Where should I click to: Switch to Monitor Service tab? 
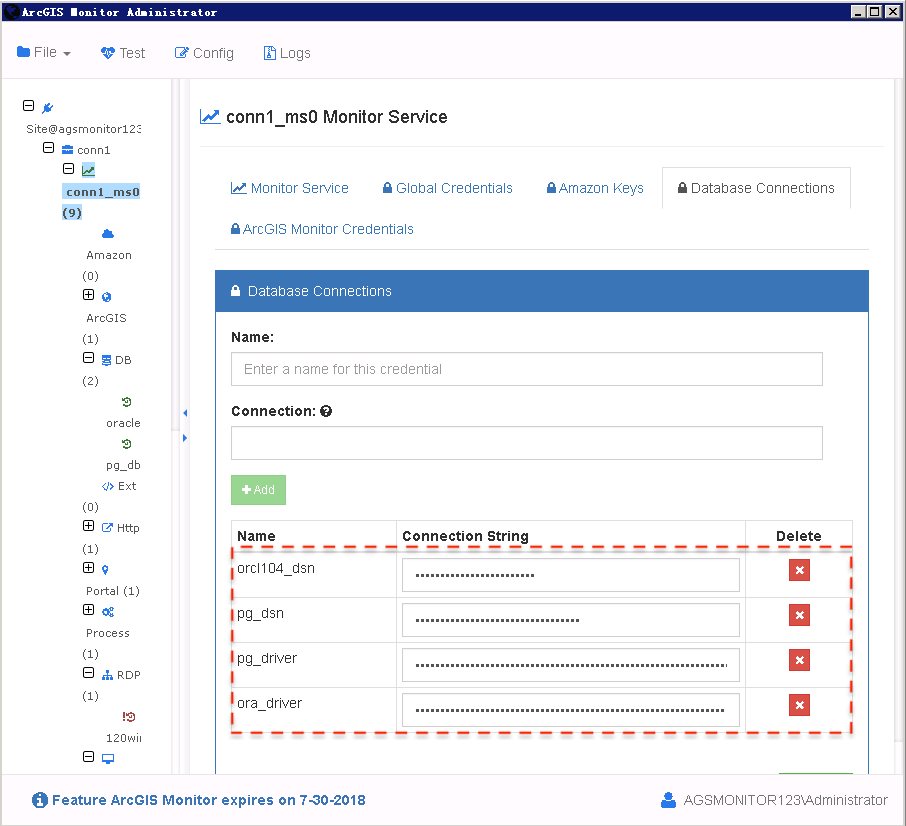click(x=289, y=188)
